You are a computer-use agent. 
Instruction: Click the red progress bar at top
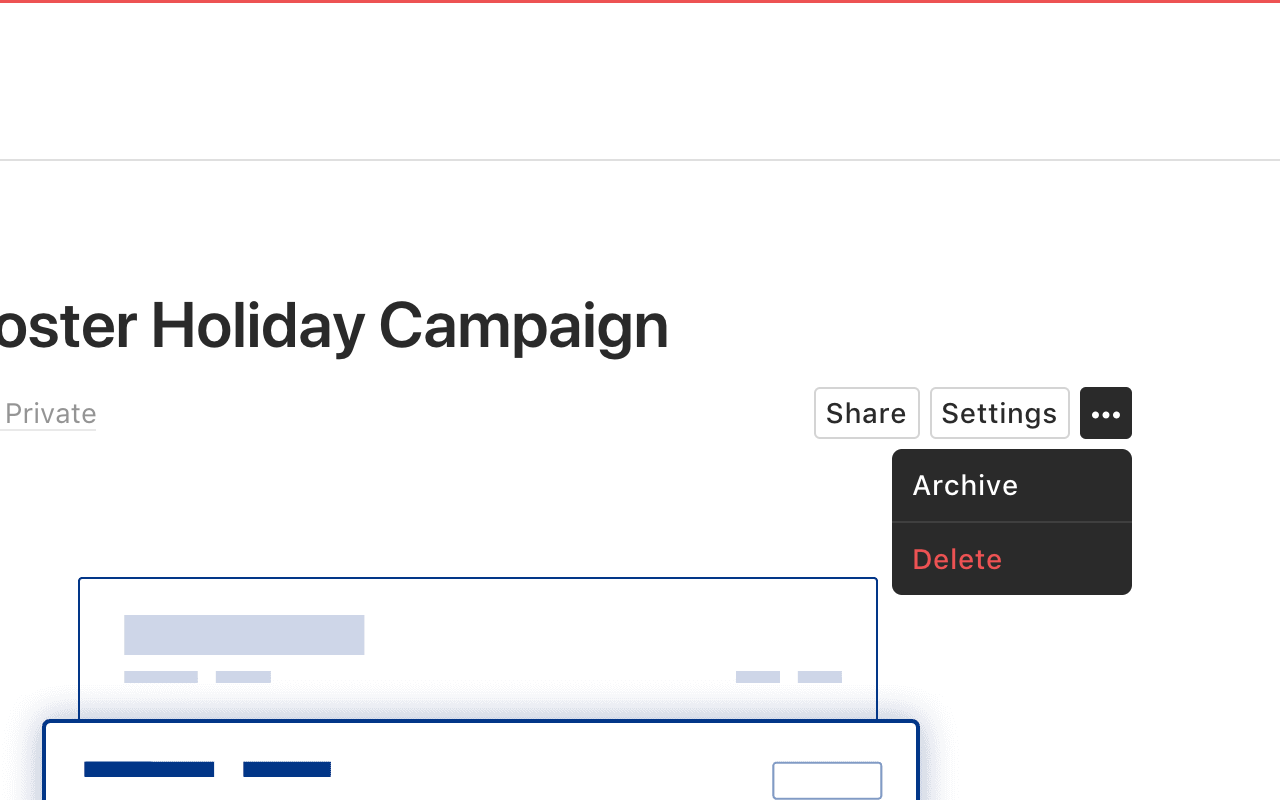click(640, 1)
